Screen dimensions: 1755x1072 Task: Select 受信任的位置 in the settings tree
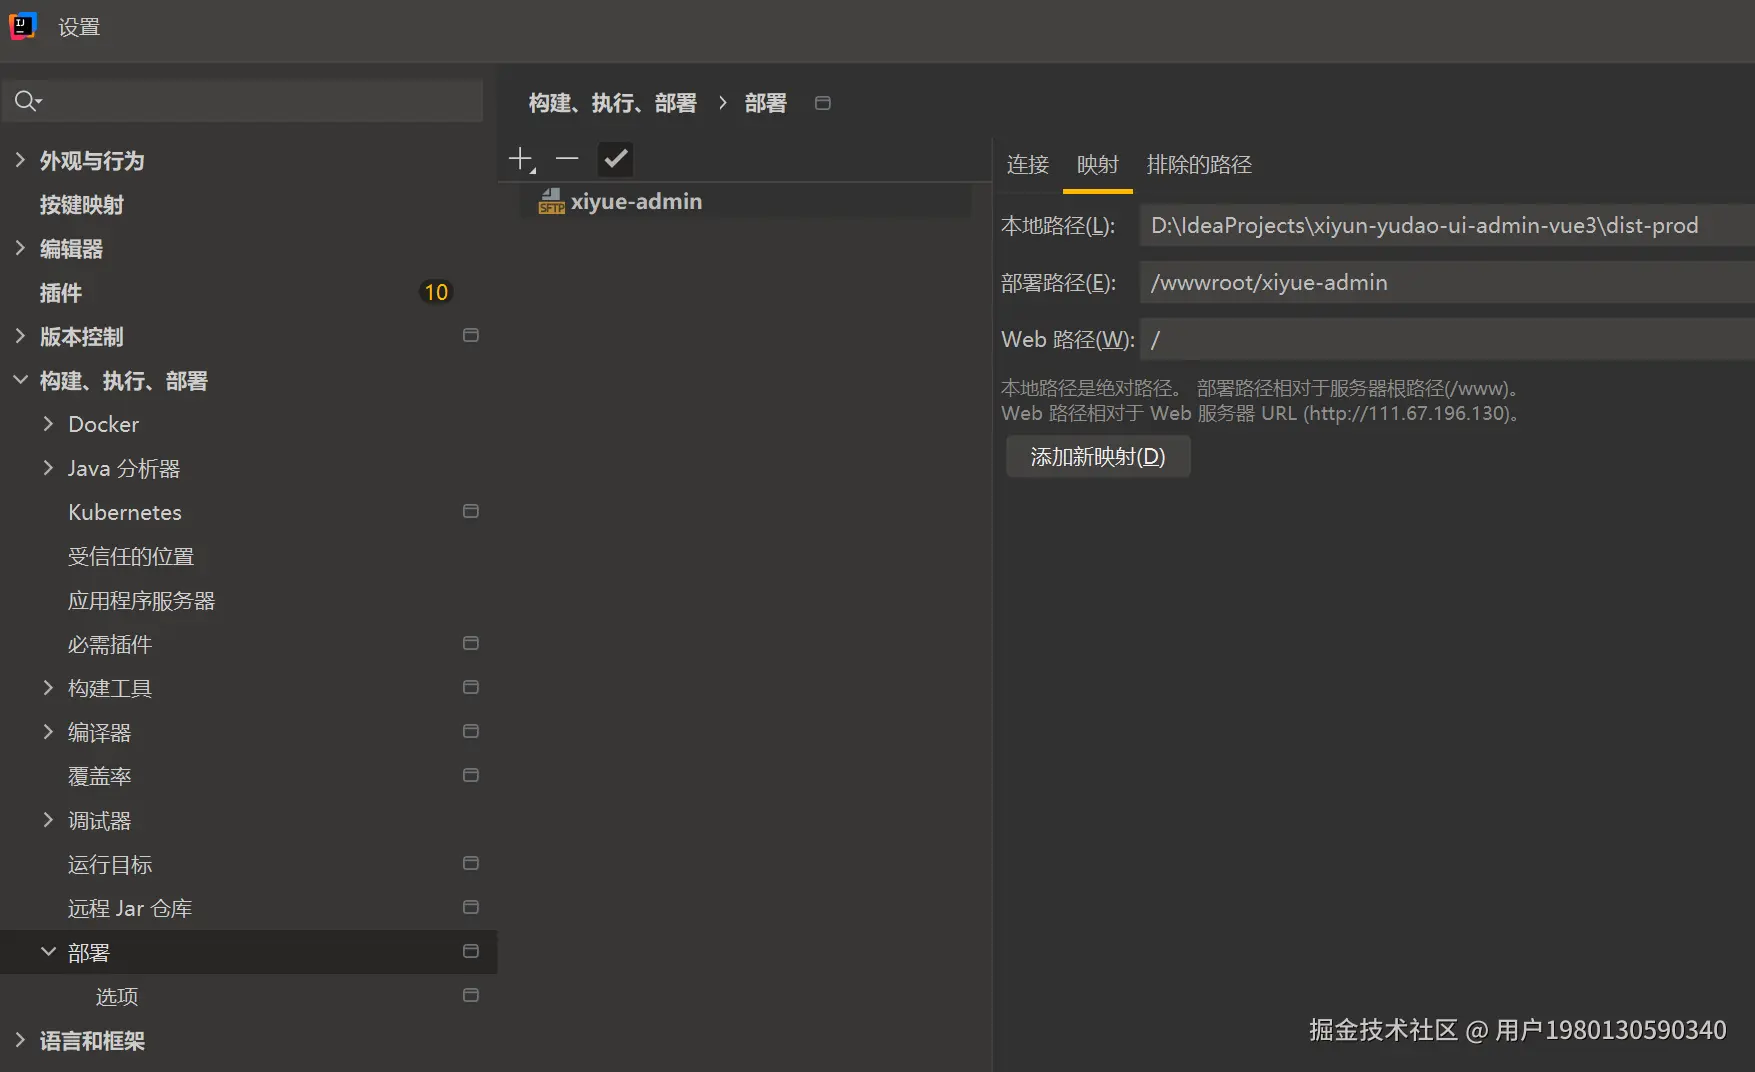[x=131, y=556]
